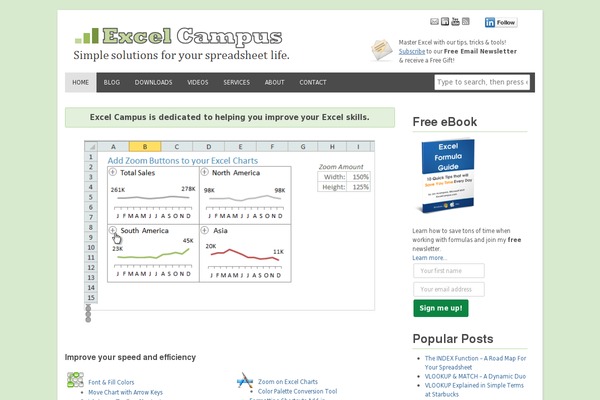Open the BLOG menu item
The image size is (600, 400).
pyautogui.click(x=112, y=82)
